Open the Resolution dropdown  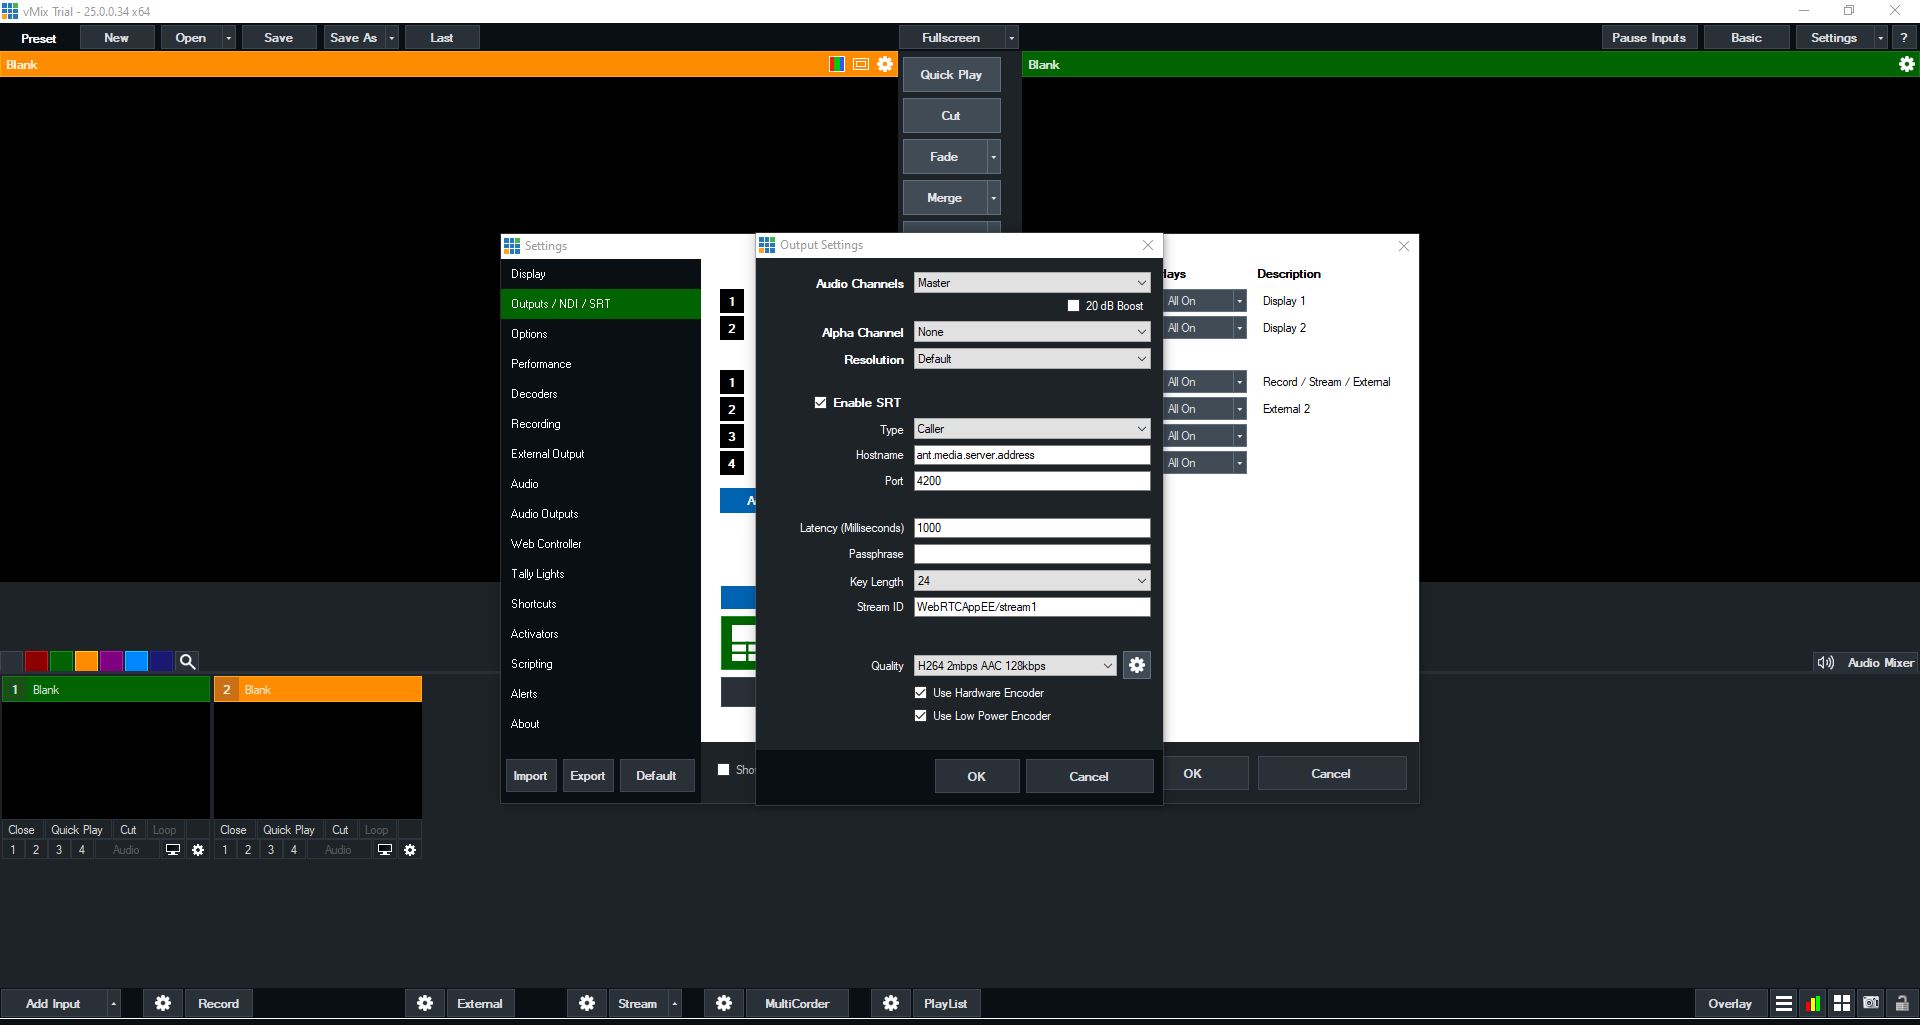[1032, 359]
